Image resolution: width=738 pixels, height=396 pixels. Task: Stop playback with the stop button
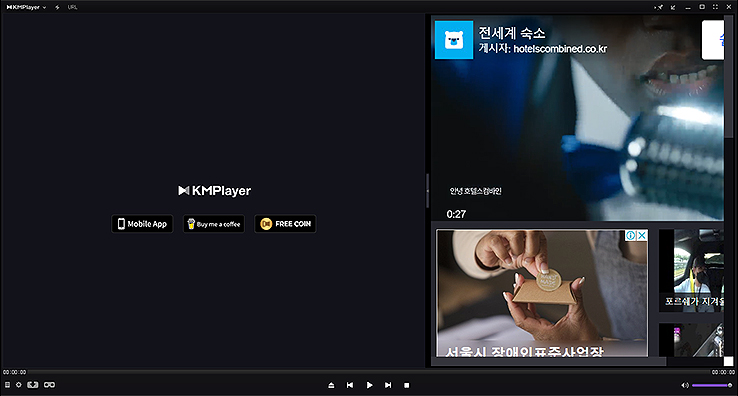tap(407, 385)
